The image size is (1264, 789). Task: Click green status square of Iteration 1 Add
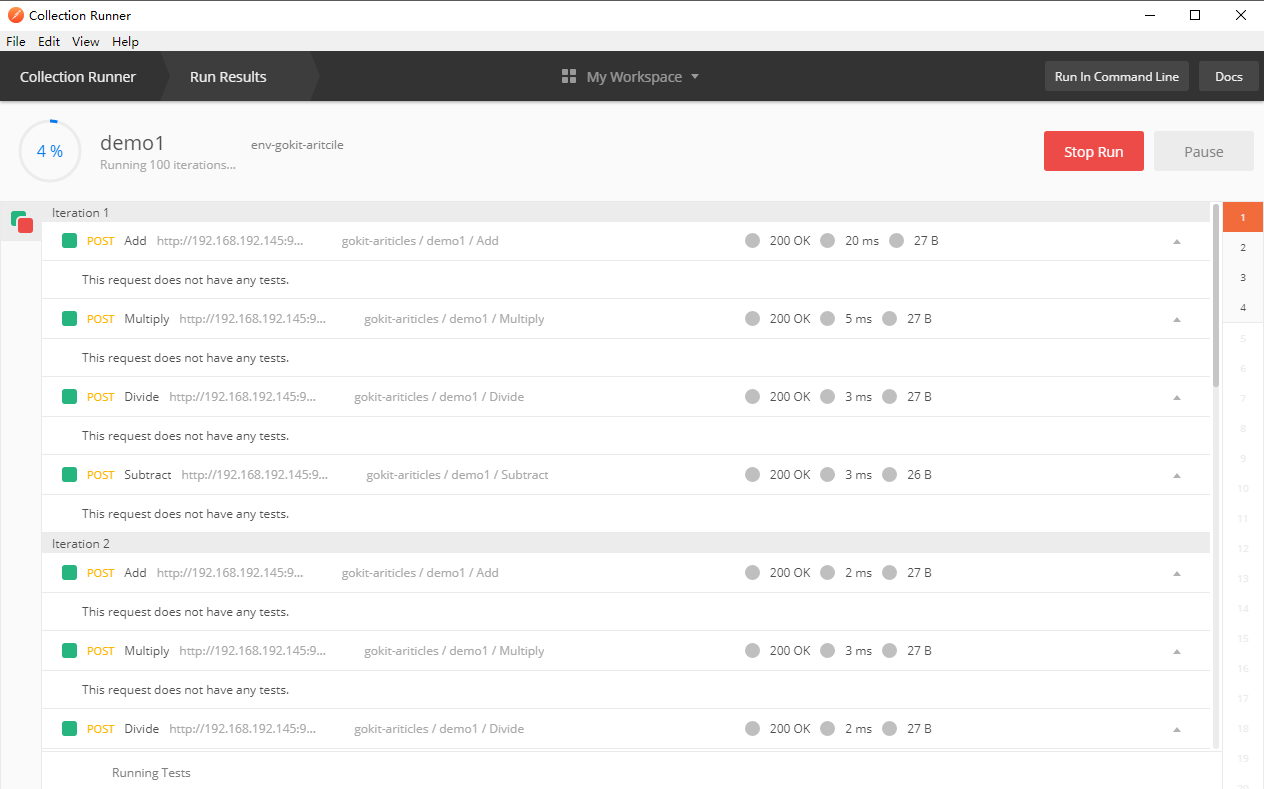coord(69,241)
